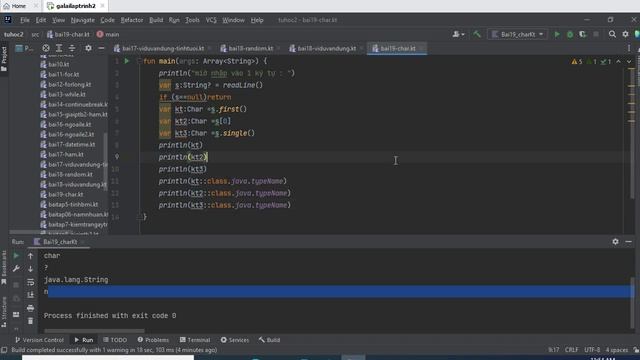Switch to bai18-random.kt editor tab

pyautogui.click(x=251, y=48)
